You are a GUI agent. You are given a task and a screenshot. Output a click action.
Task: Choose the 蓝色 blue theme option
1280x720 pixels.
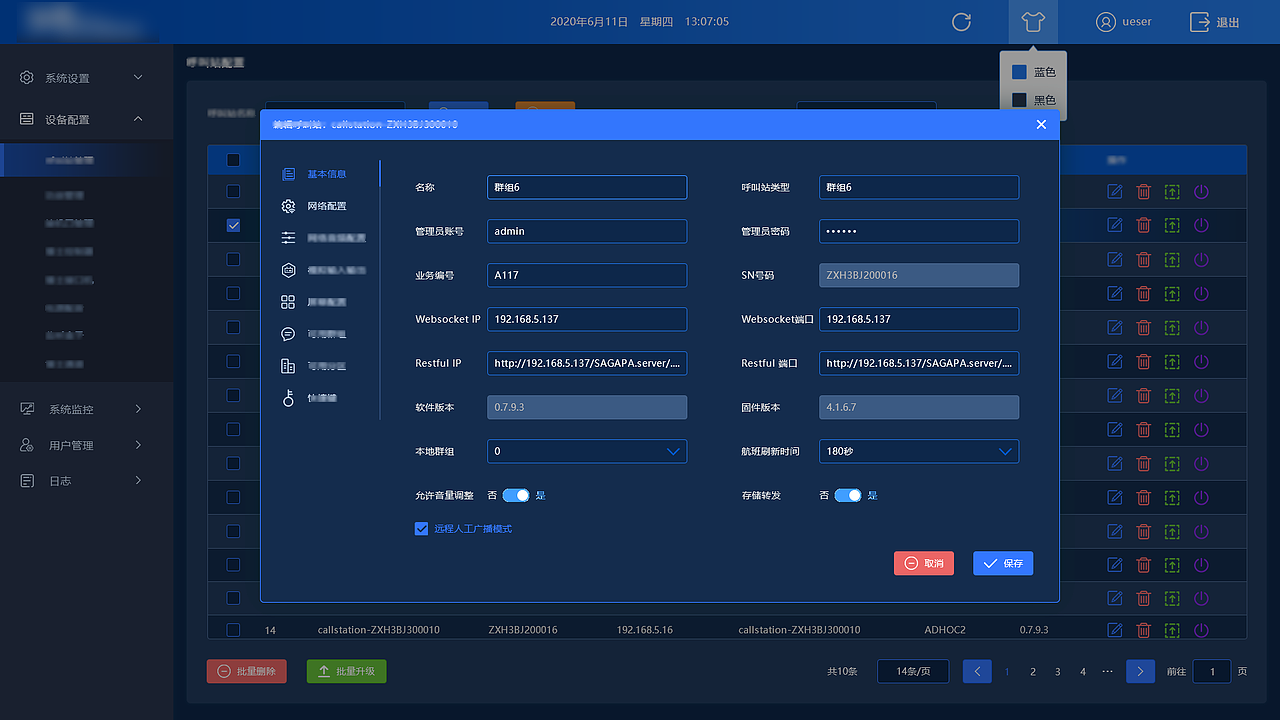(x=1034, y=72)
